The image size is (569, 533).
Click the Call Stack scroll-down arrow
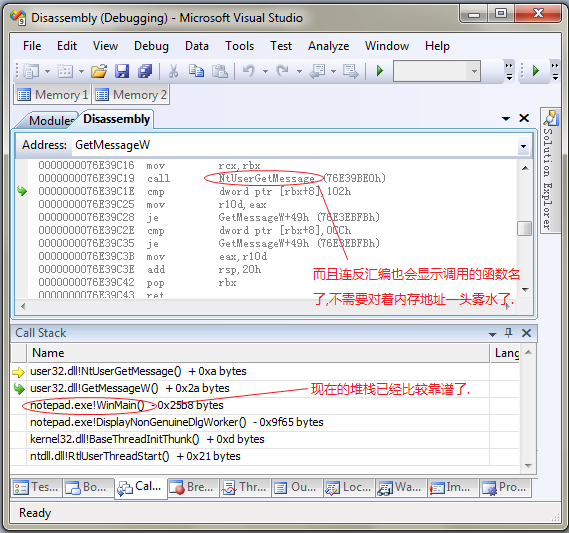pyautogui.click(x=528, y=466)
